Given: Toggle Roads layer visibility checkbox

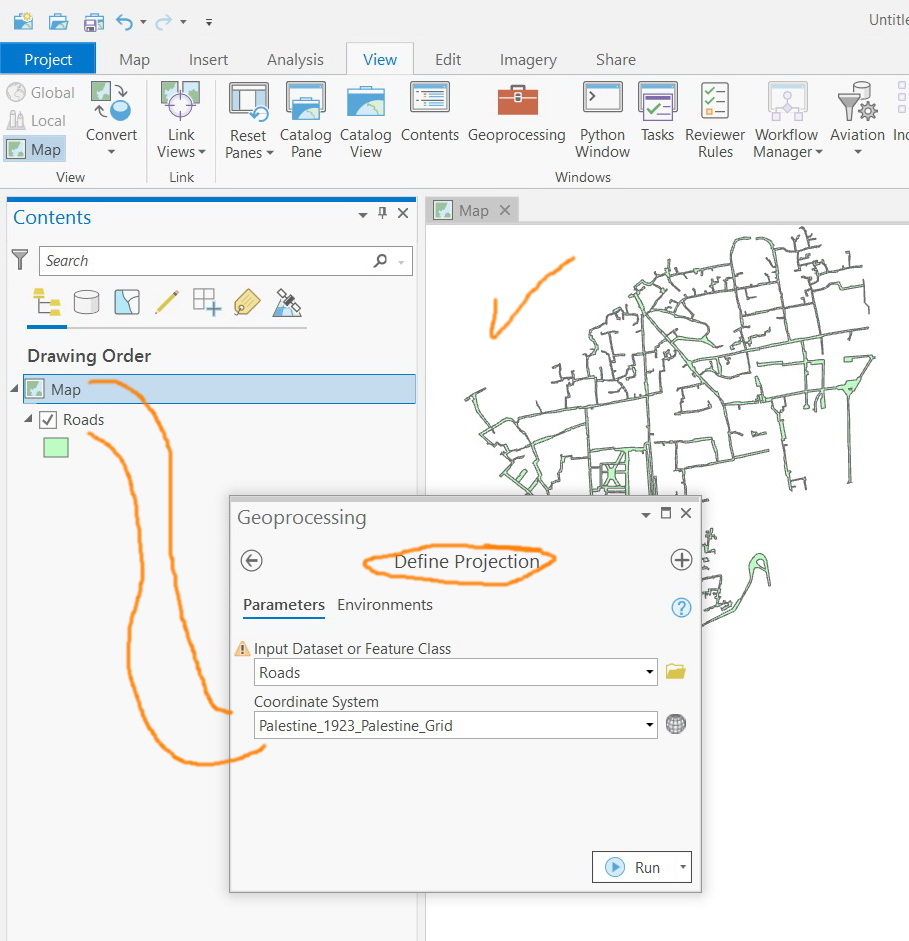Looking at the screenshot, I should pos(48,419).
